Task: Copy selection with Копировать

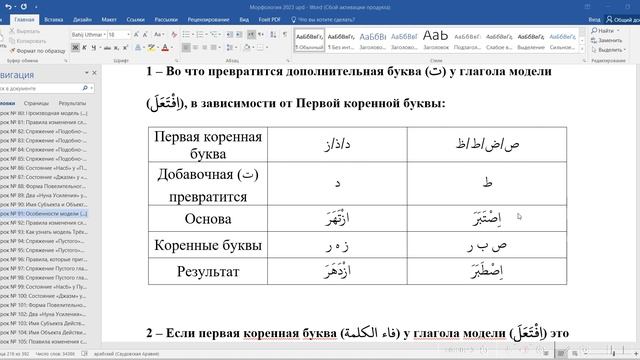Action: (x=28, y=41)
